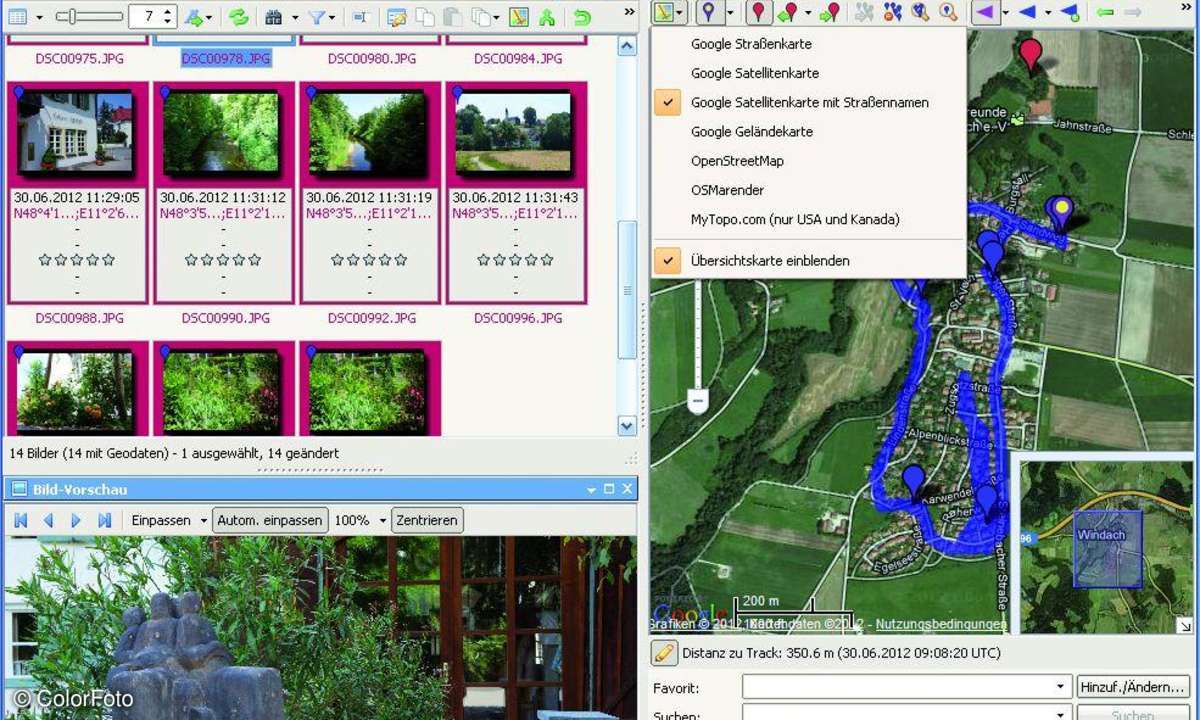The height and width of the screenshot is (720, 1200).
Task: Expand the filter funnel dropdown arrow
Action: (332, 17)
